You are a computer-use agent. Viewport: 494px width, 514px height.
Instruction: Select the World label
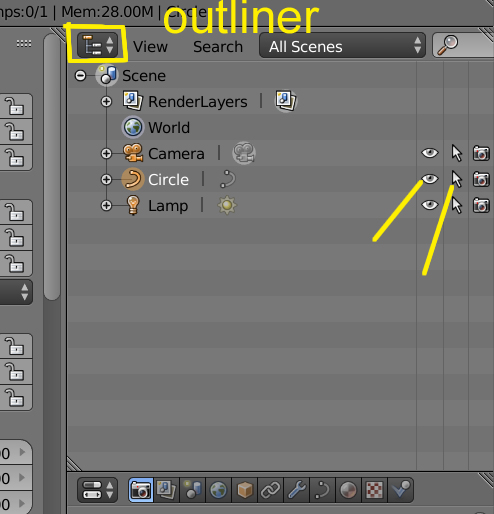[x=169, y=128]
